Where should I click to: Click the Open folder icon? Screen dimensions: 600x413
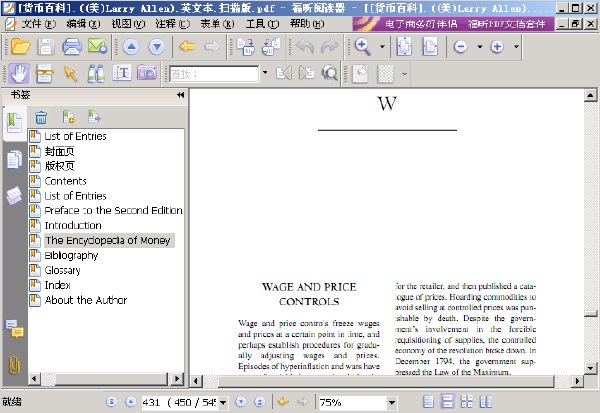pos(21,47)
